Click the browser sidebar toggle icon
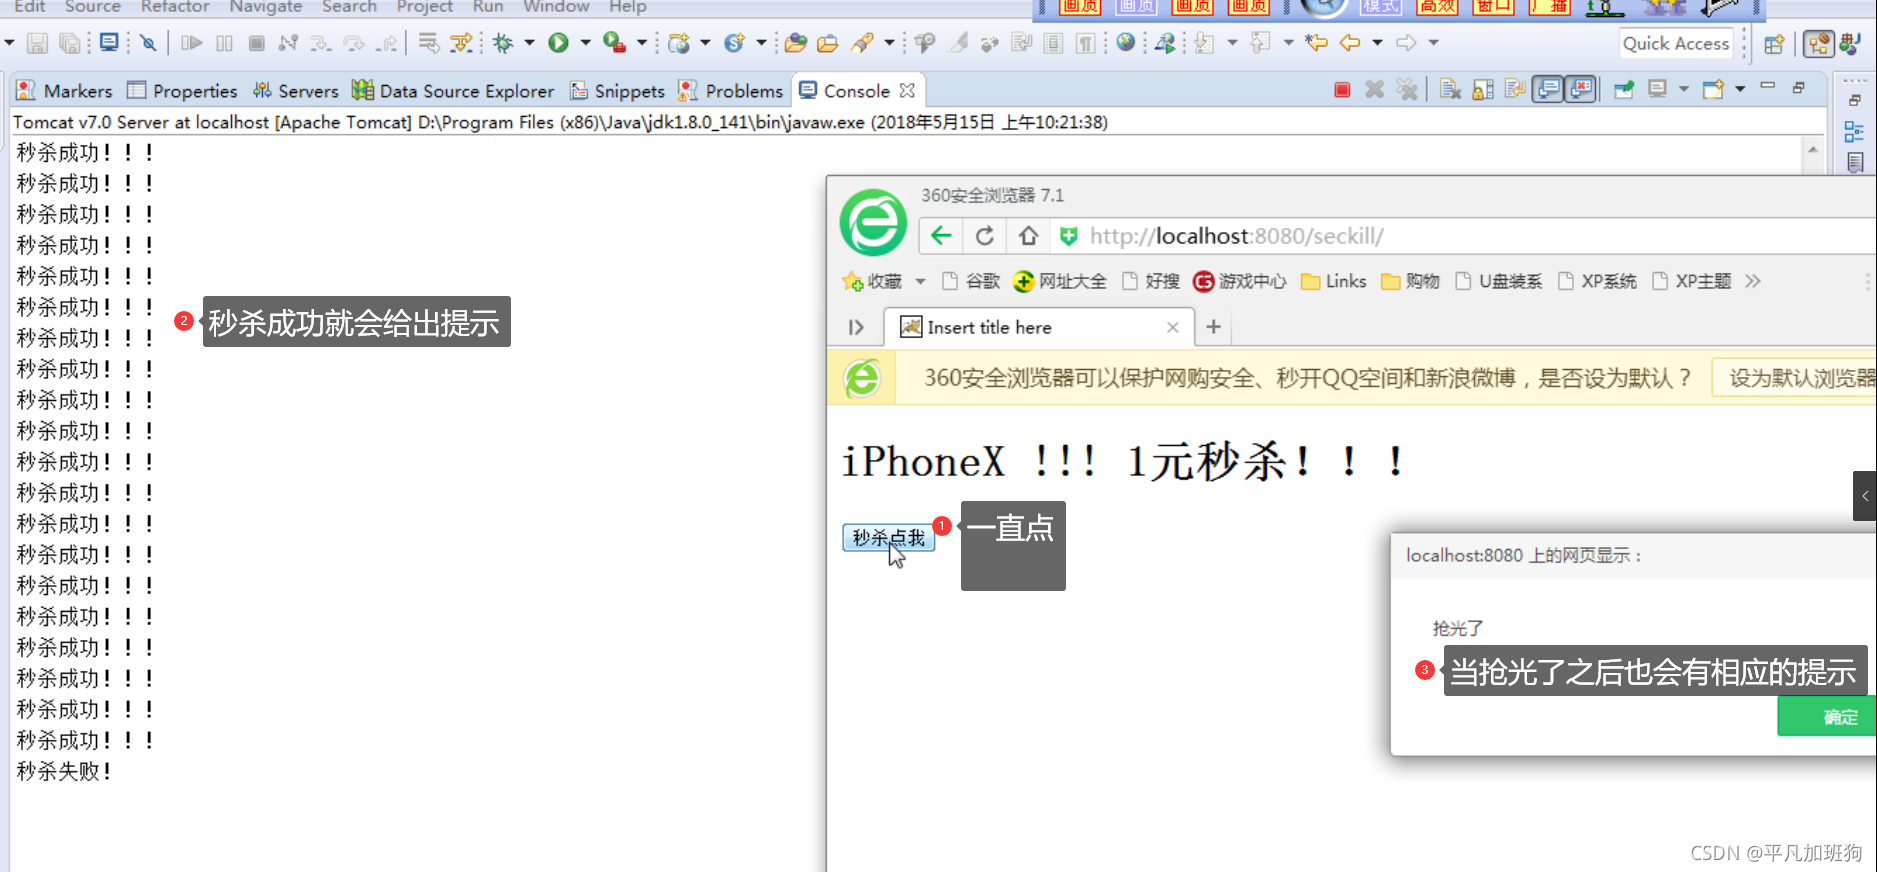 tap(856, 327)
